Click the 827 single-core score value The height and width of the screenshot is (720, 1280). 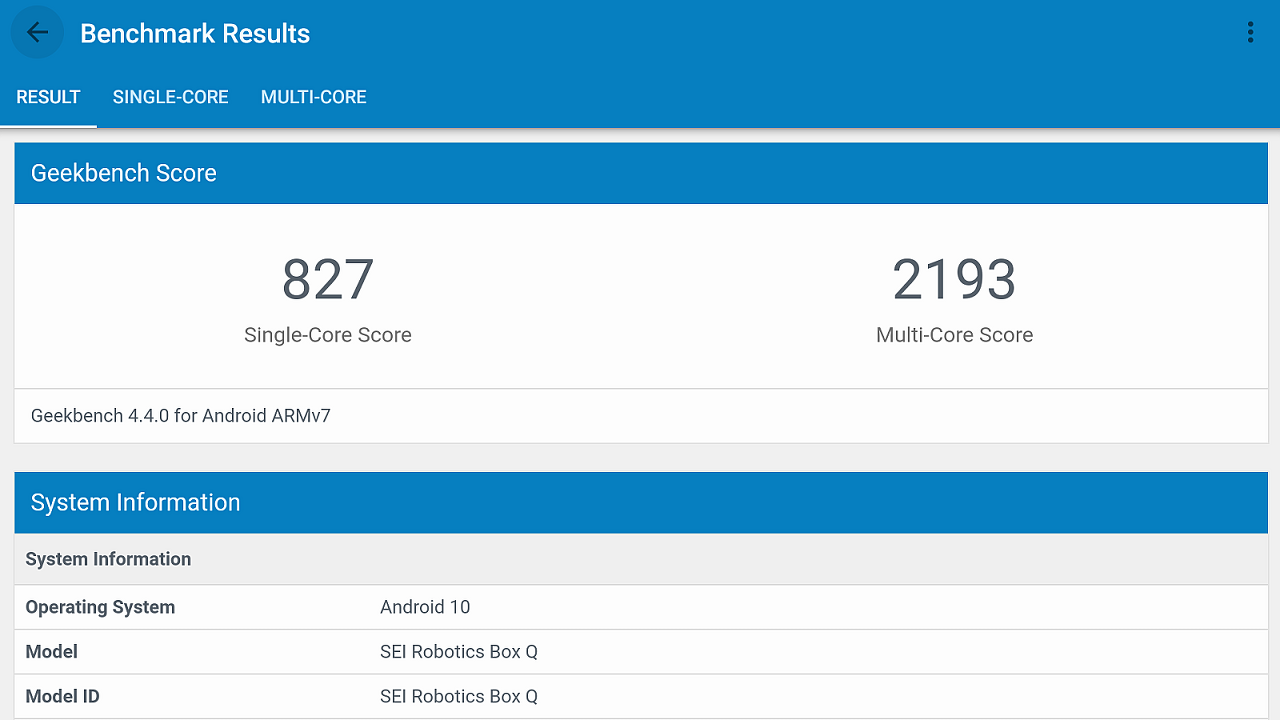pyautogui.click(x=328, y=280)
